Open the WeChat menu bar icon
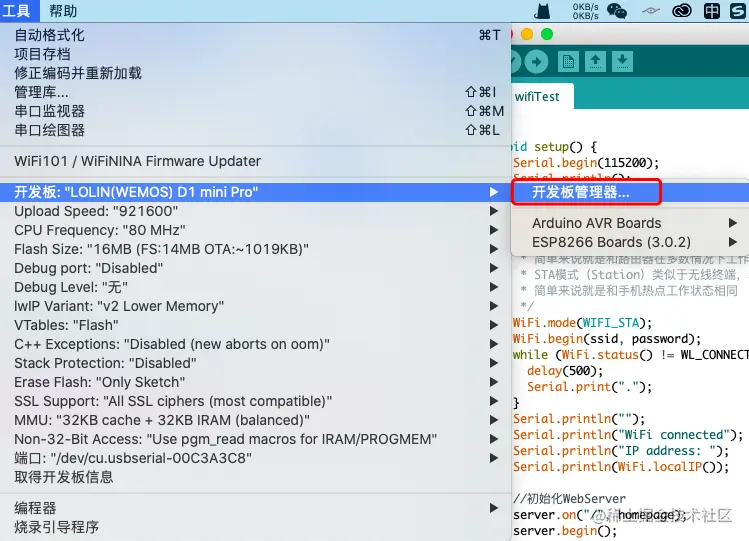 (617, 11)
